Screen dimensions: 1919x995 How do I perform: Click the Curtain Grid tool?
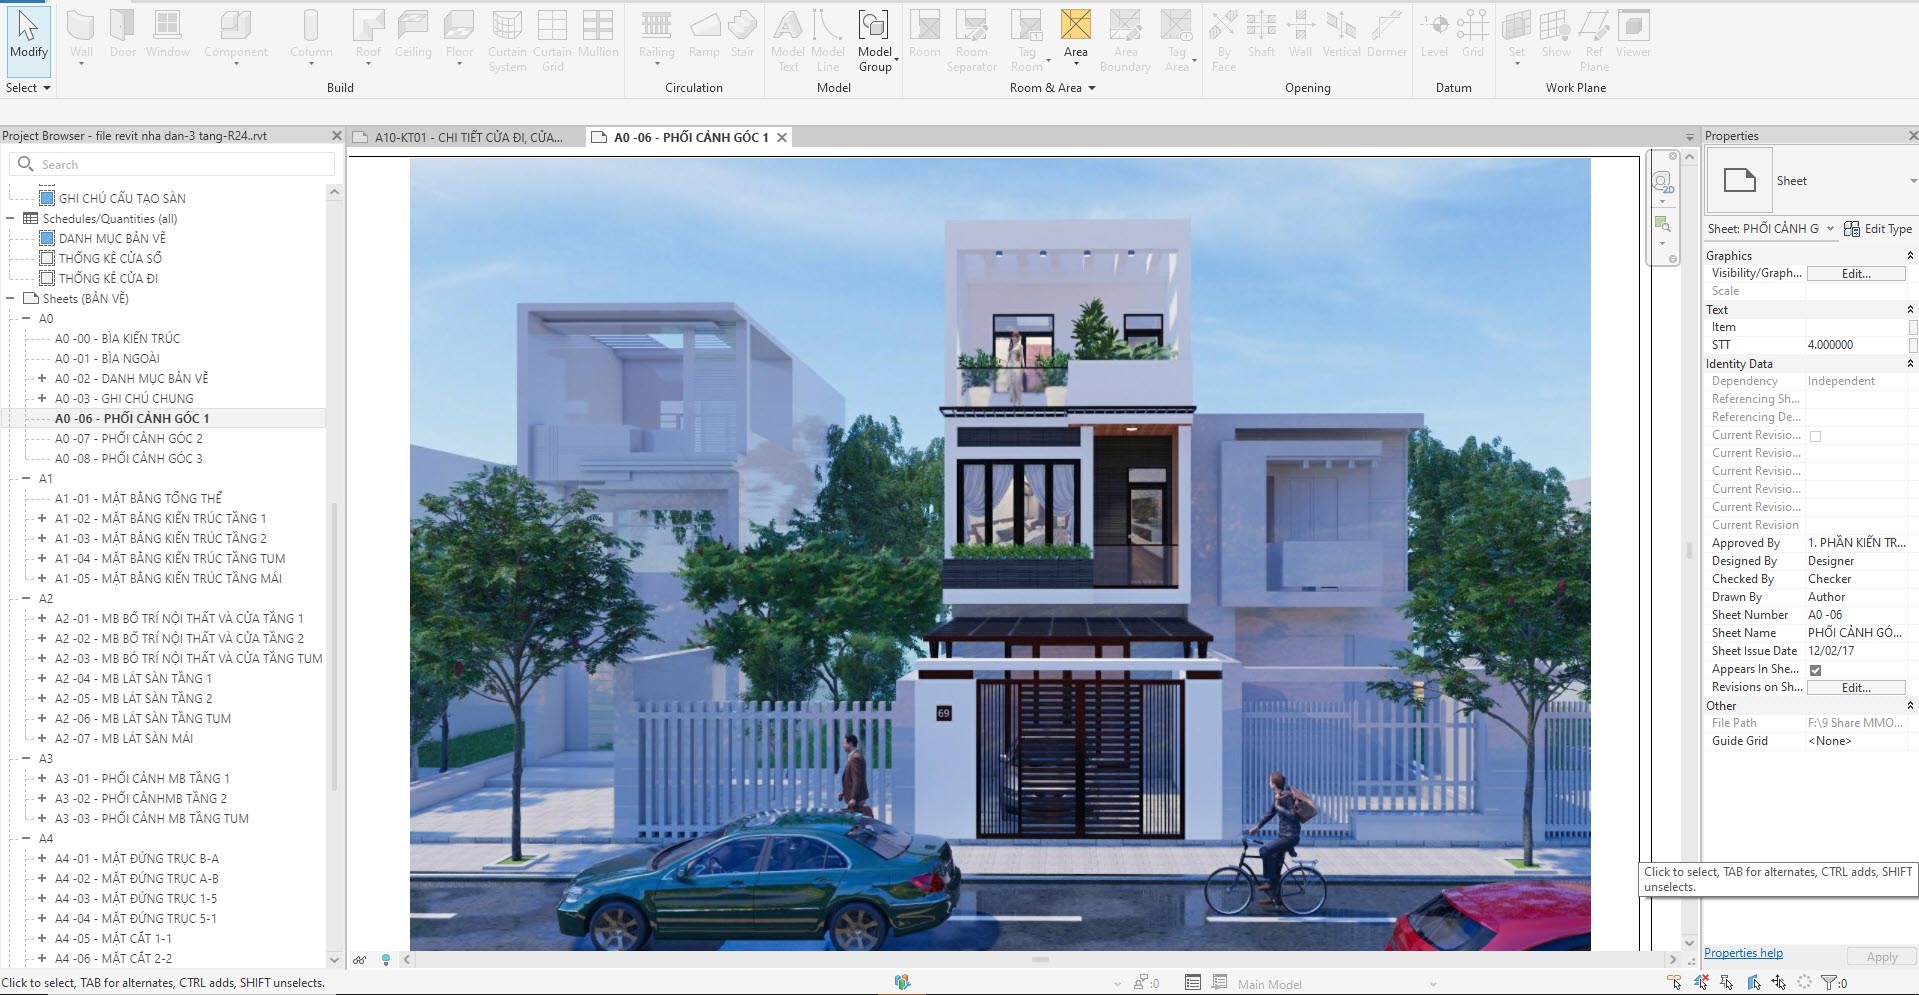(x=552, y=40)
